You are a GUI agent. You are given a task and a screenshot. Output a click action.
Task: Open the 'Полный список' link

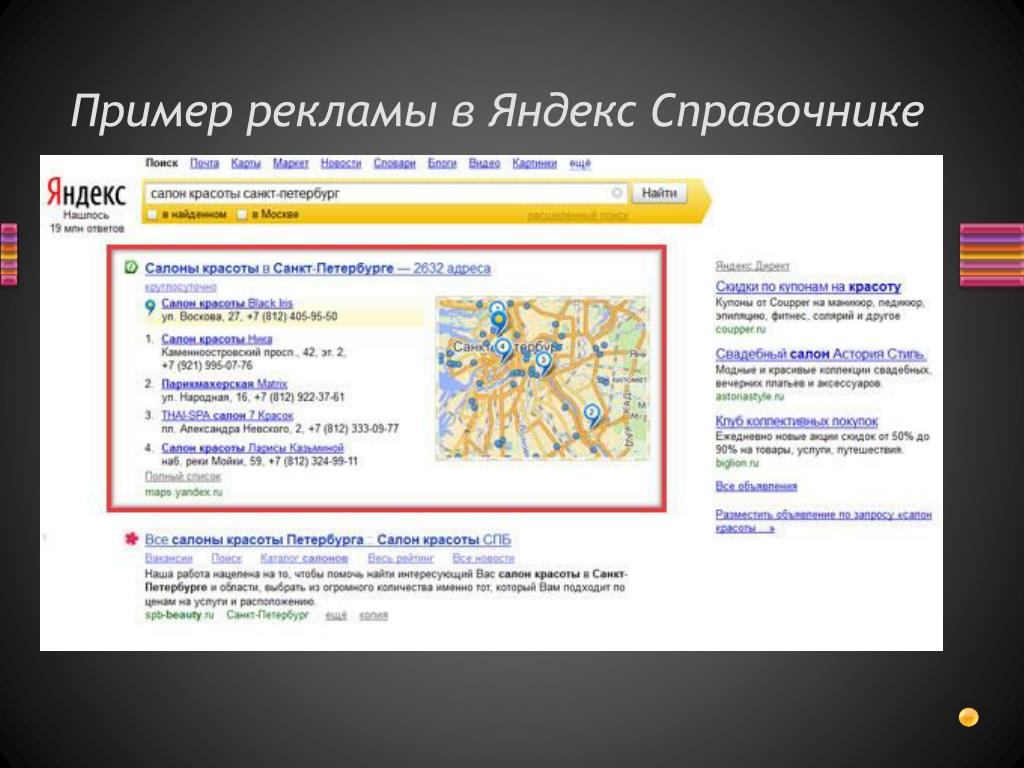click(183, 477)
